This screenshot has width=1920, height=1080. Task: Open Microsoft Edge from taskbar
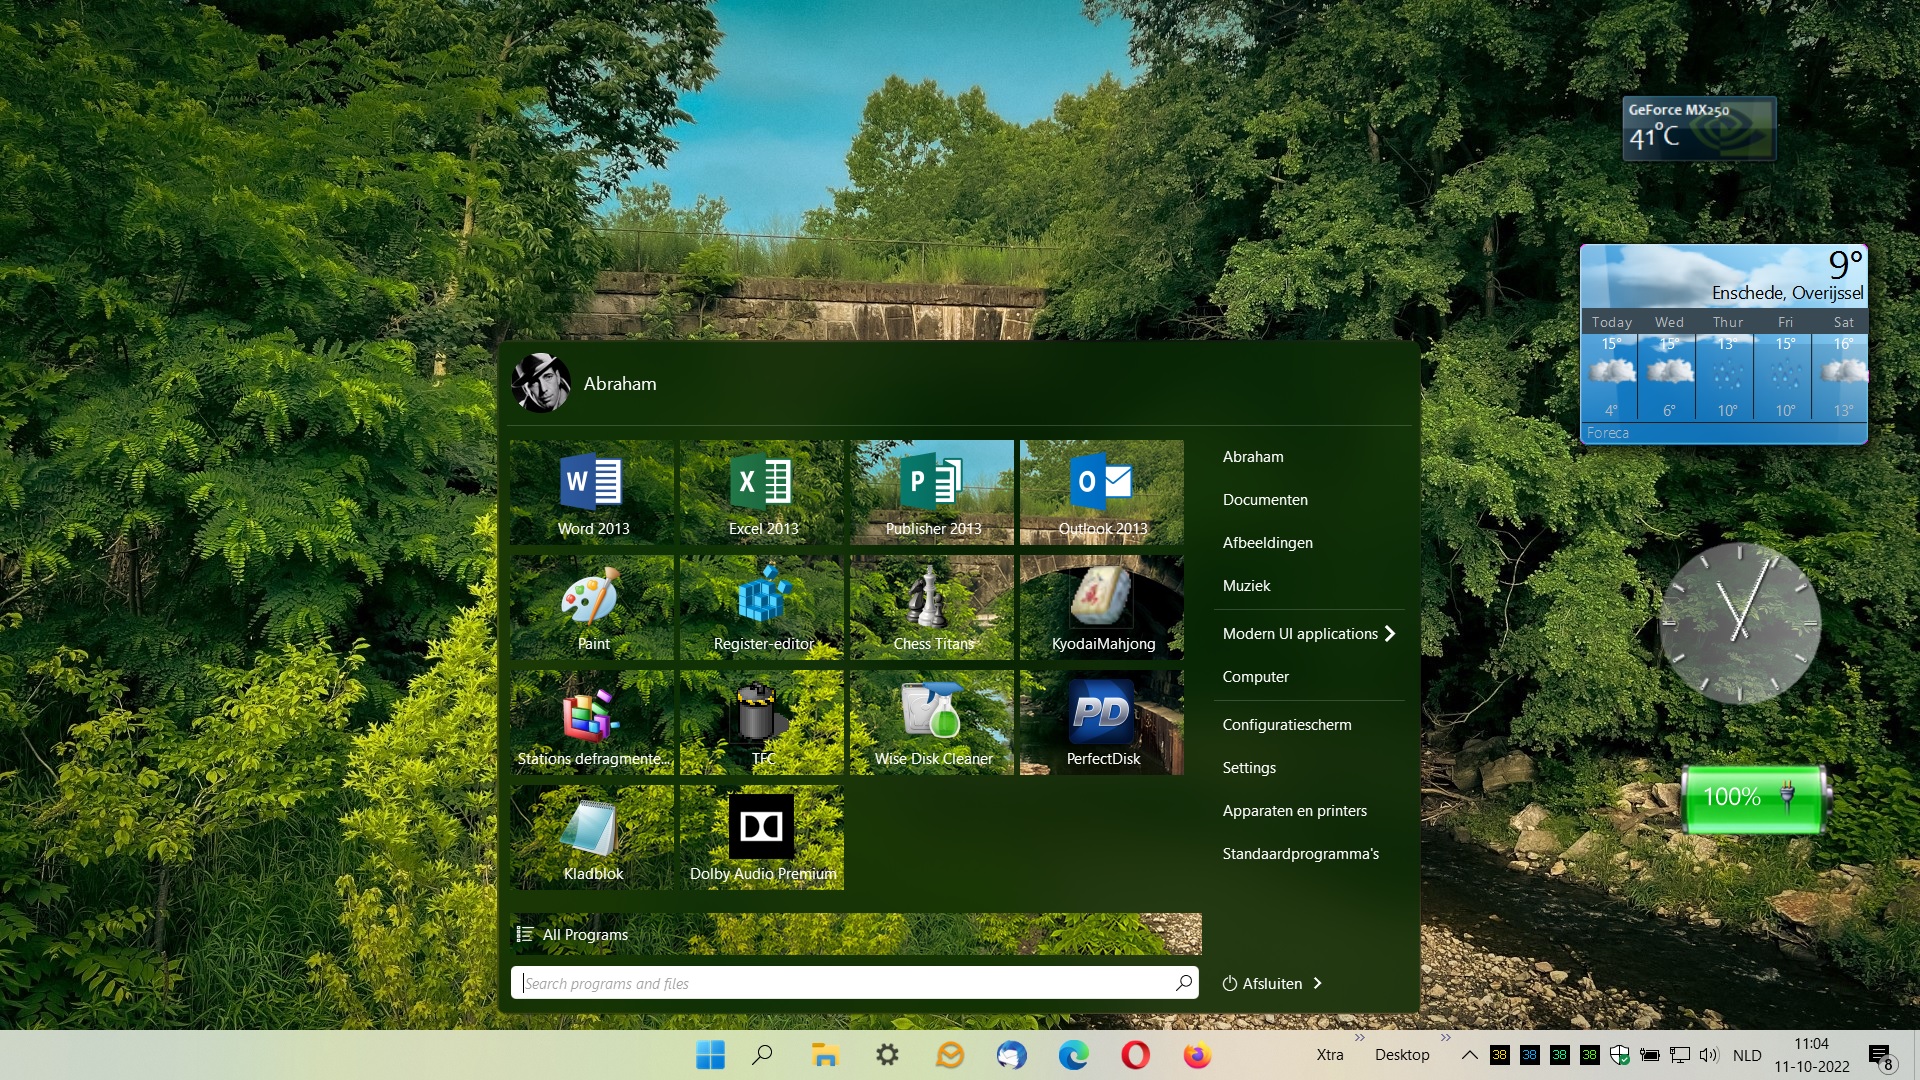click(1073, 1055)
